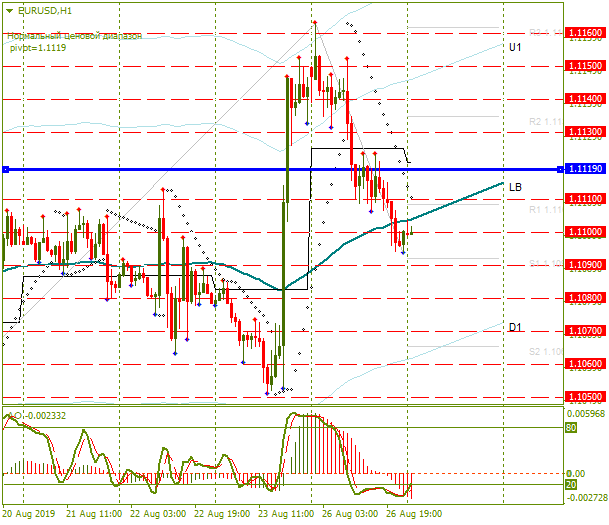
Task: Click the U1 upper channel label
Action: point(515,47)
